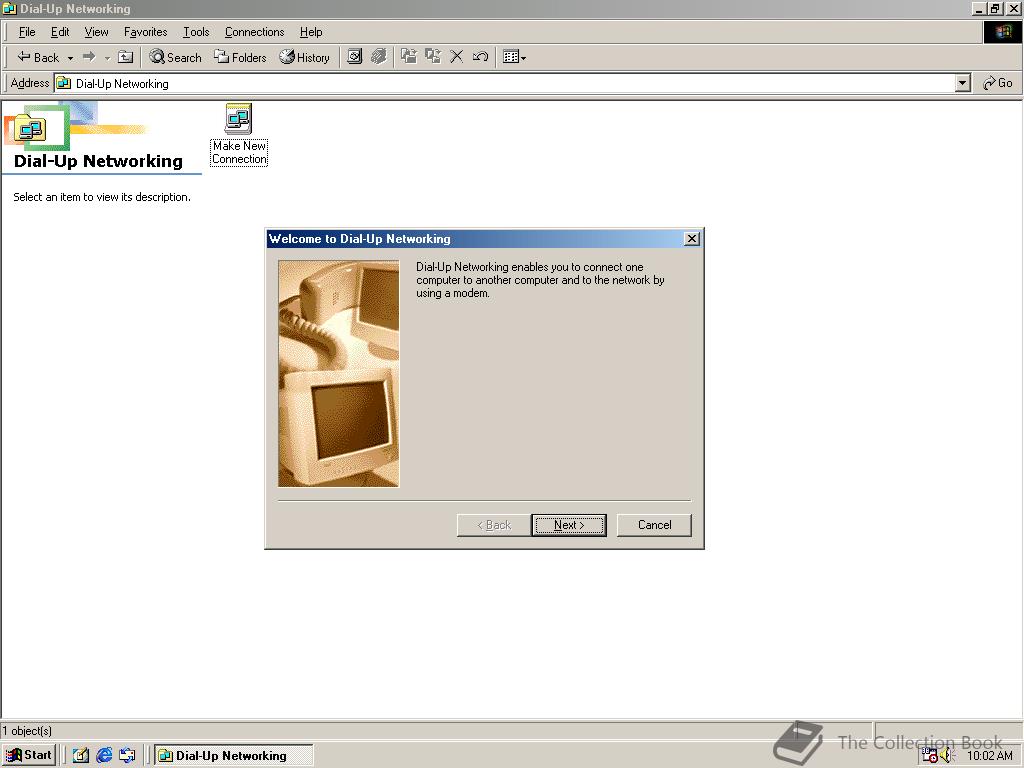Viewport: 1024px width, 768px height.
Task: Click the address bar folder icon
Action: pos(63,84)
